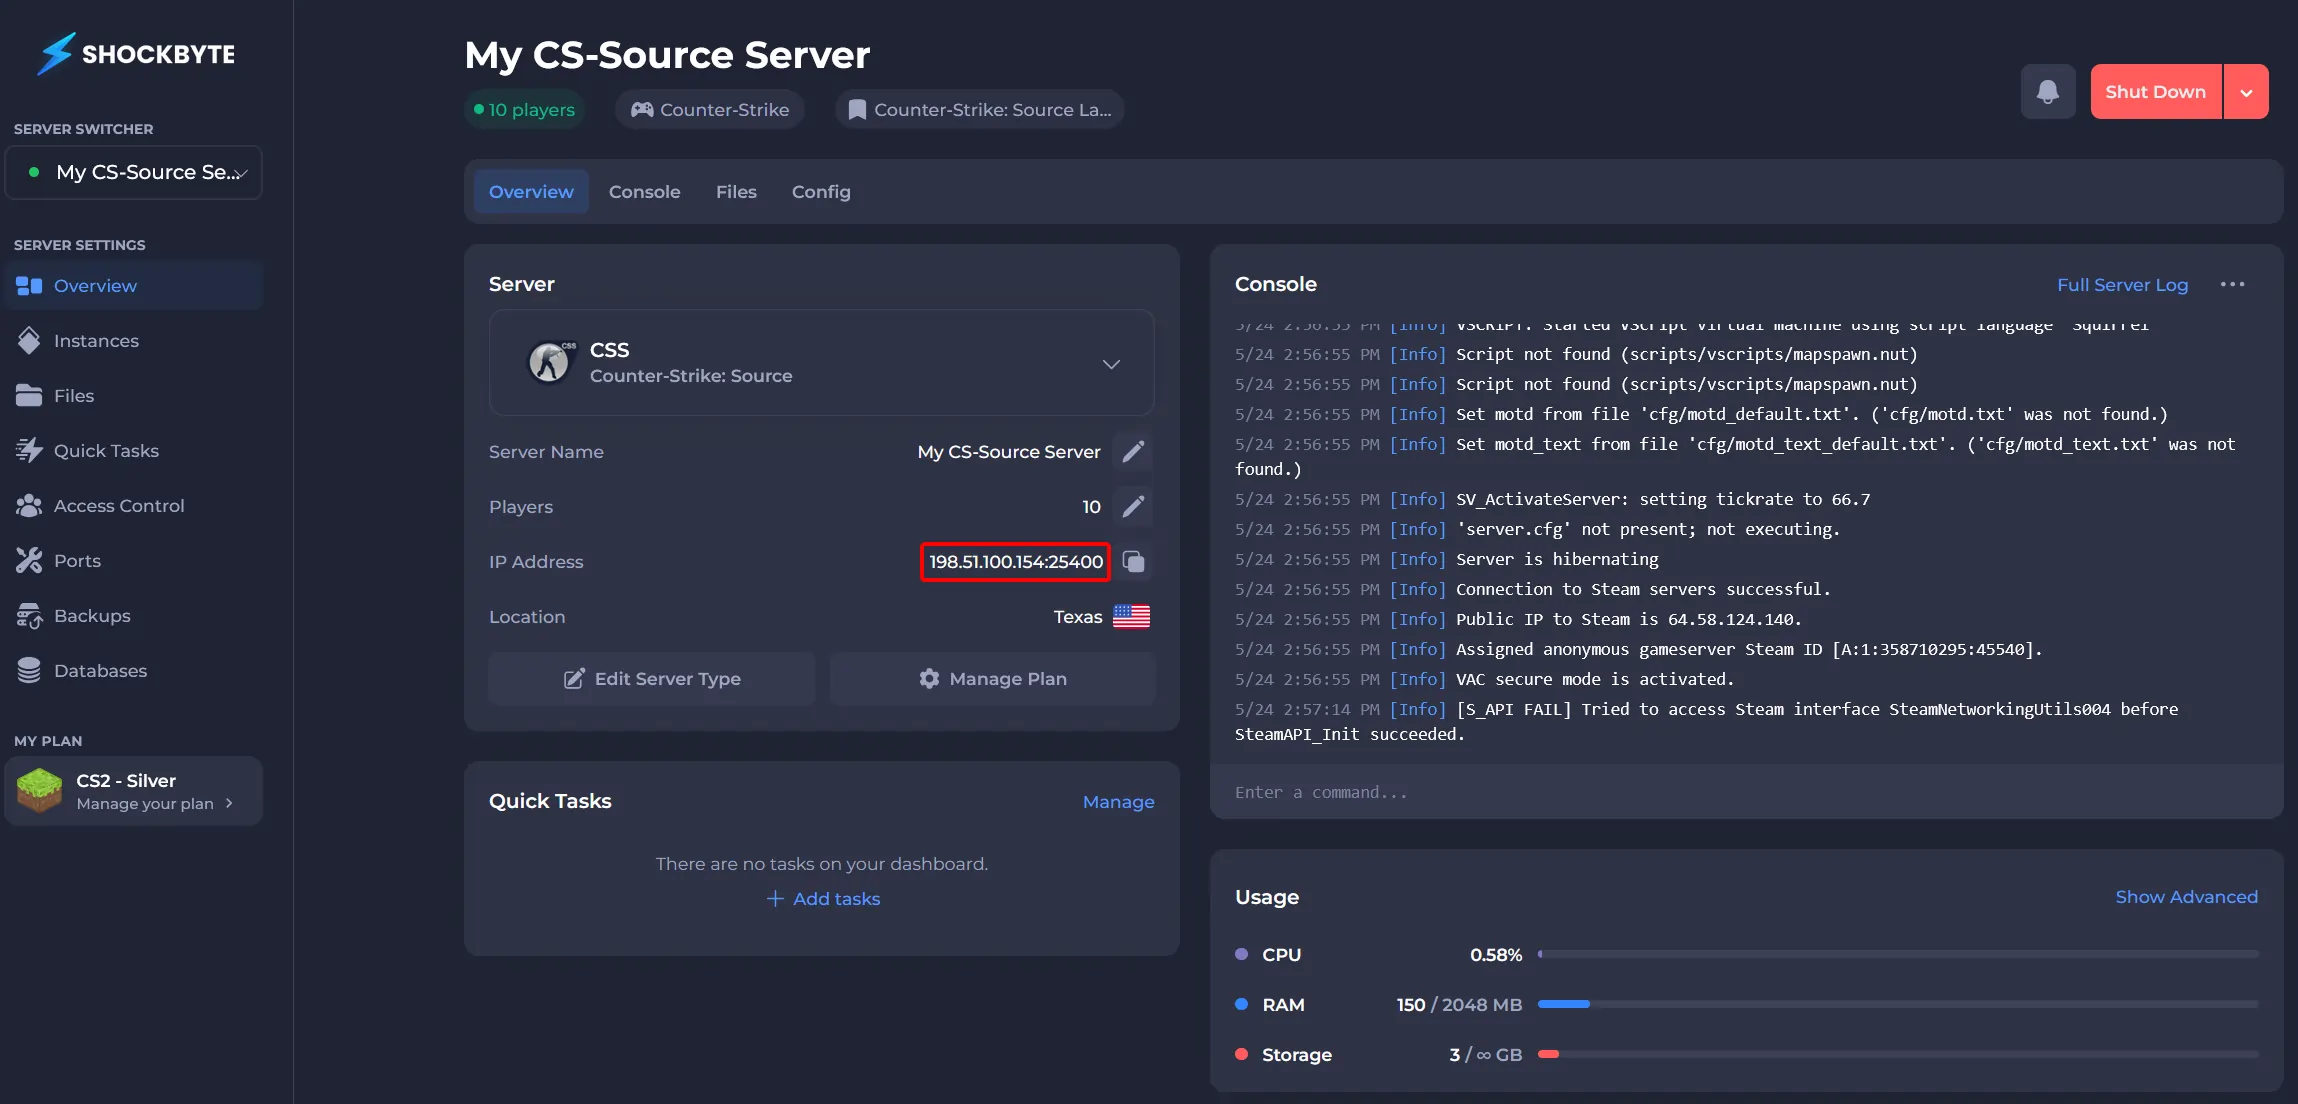Click the 'VAC secure mode is activated.' line
Screen dimensions: 2298x1104
coord(1595,680)
